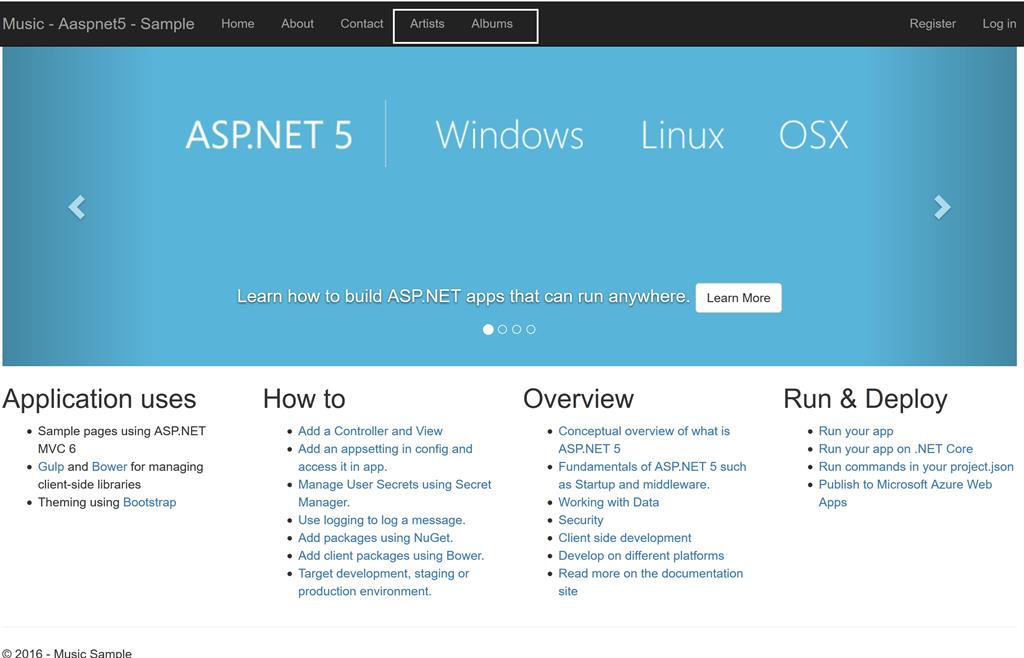This screenshot has width=1024, height=658.
Task: Click the Music - Aaspnet5 - Sample brand
Action: (x=98, y=24)
